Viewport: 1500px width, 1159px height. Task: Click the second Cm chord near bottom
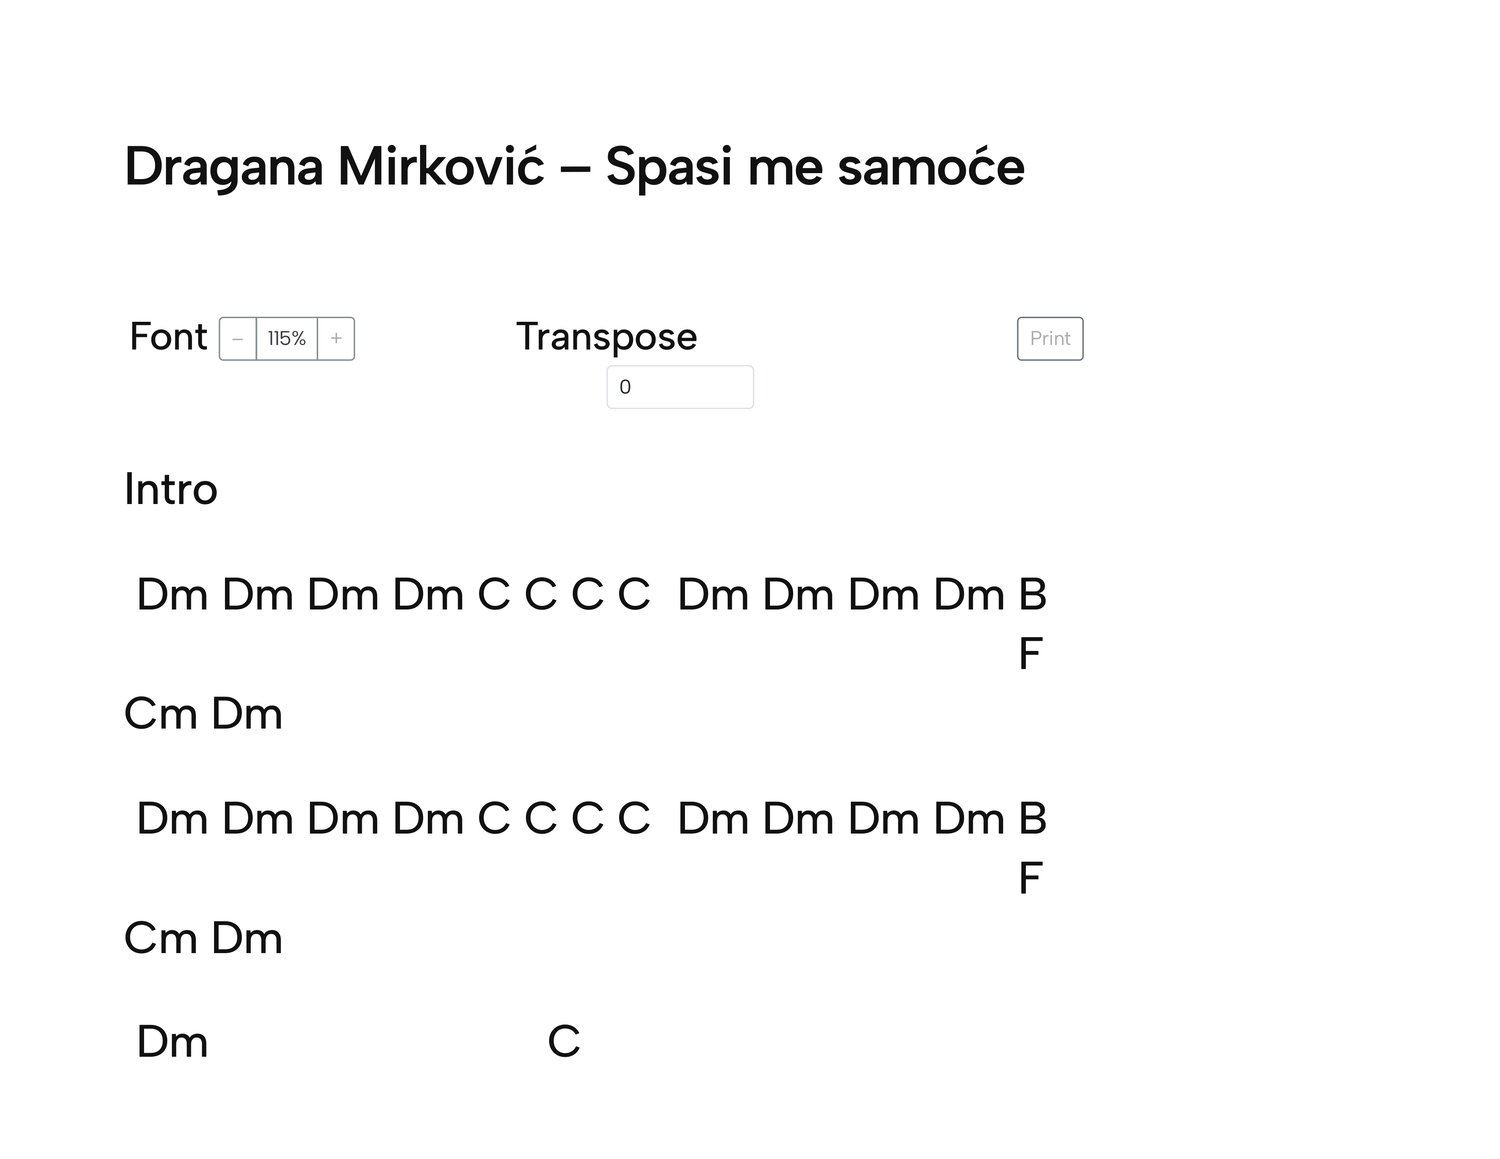coord(160,939)
